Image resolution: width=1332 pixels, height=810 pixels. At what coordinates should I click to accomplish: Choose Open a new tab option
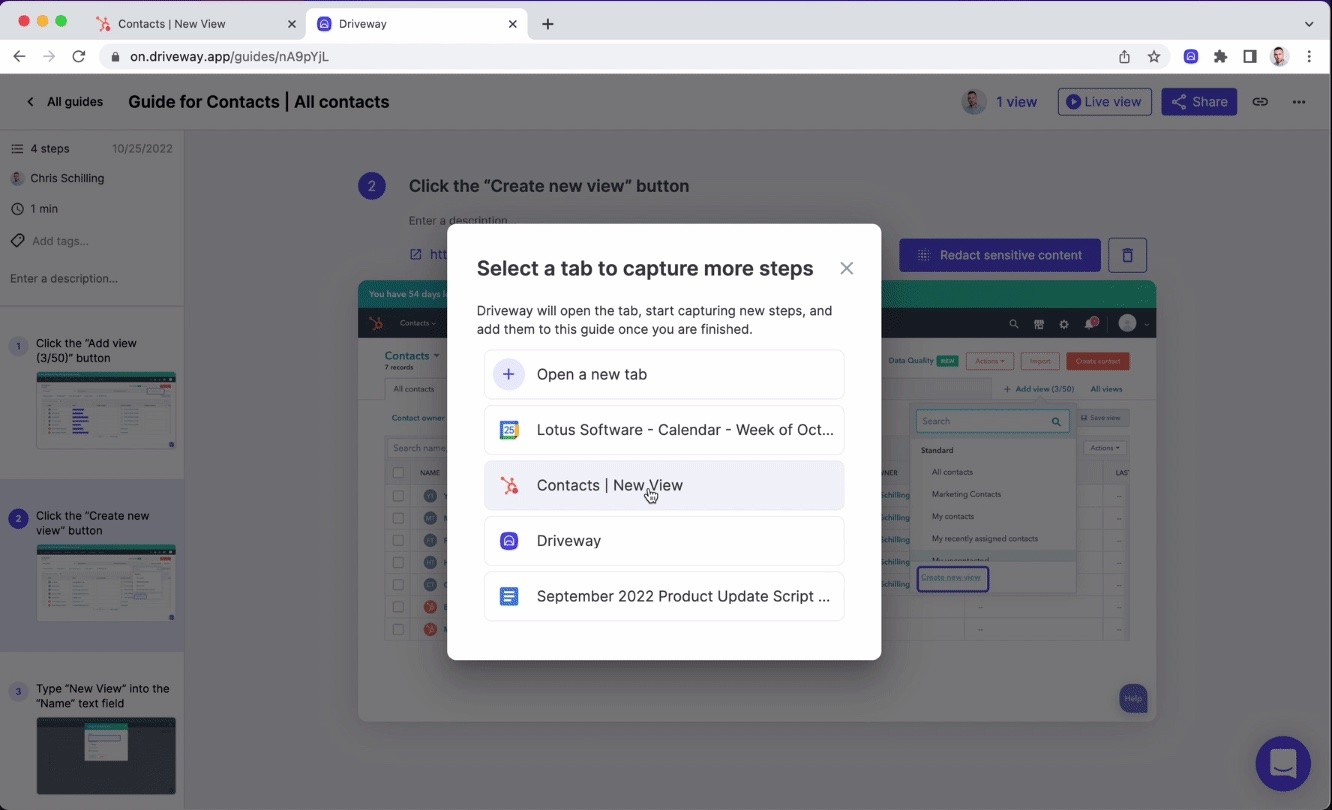664,374
